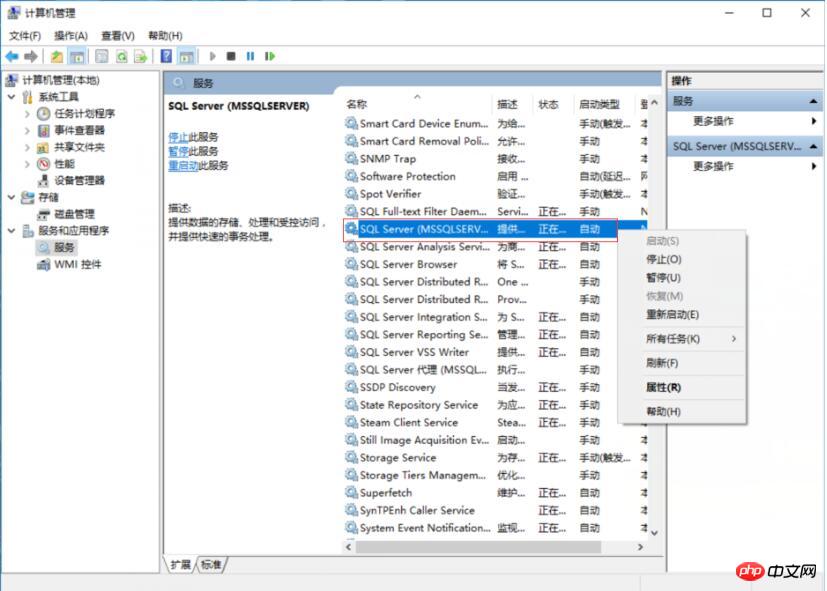Click the gear icon beside SNMP Trap

[351, 158]
